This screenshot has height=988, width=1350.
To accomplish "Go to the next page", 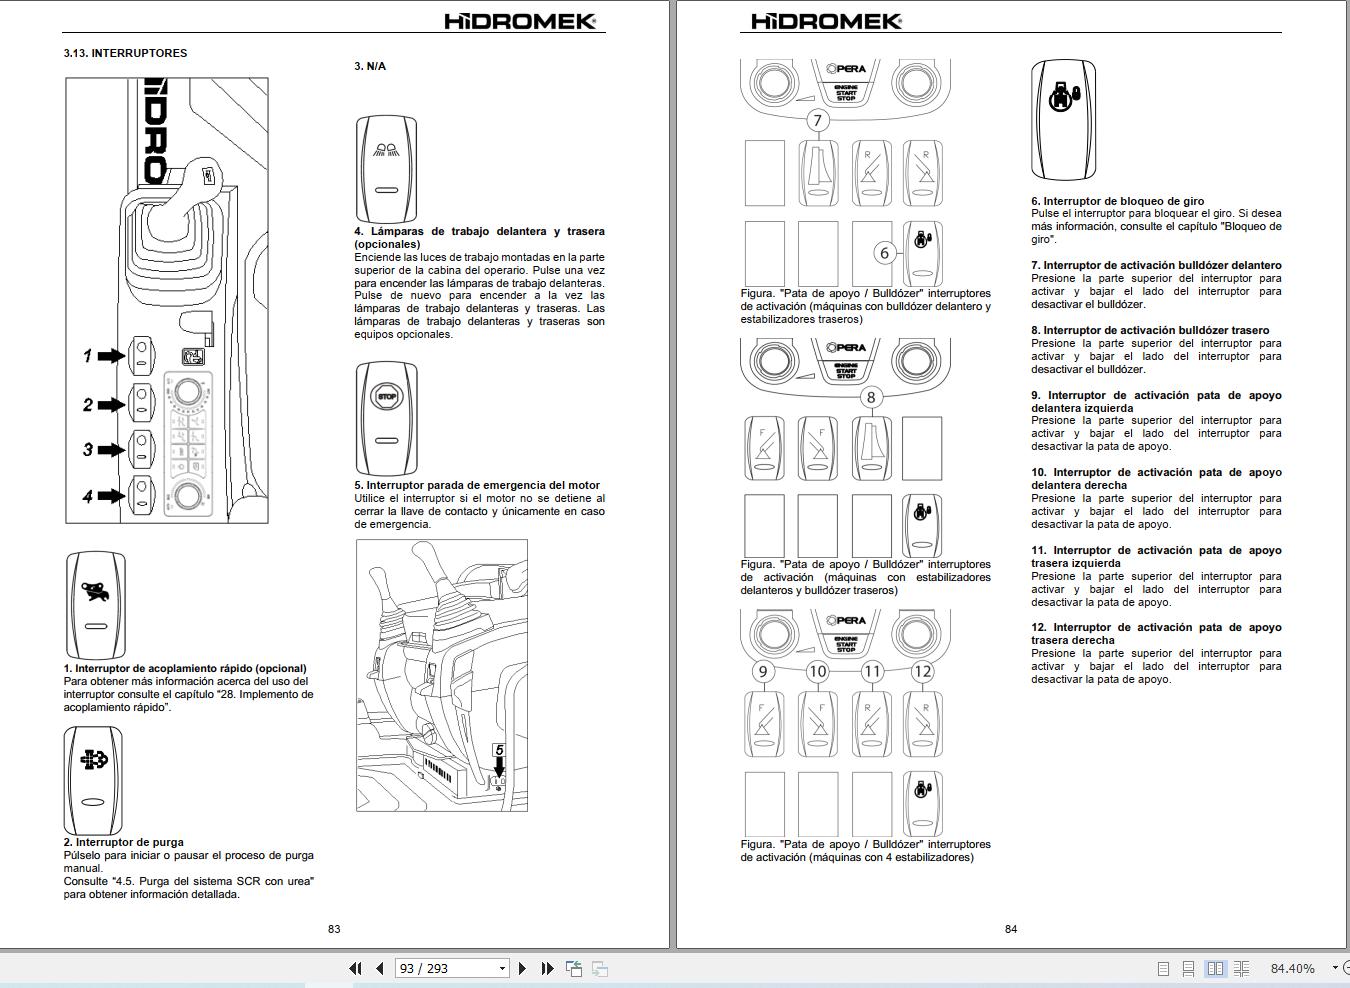I will (522, 968).
